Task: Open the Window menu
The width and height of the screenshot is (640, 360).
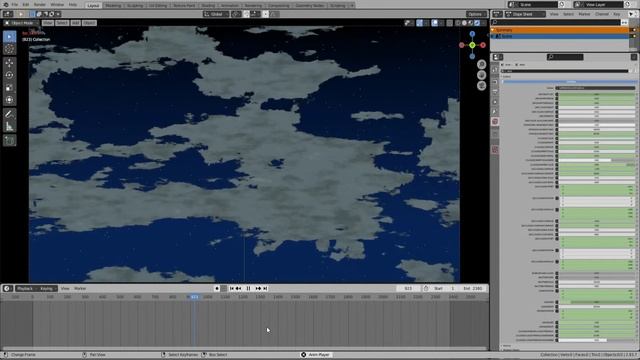Action: [57, 4]
